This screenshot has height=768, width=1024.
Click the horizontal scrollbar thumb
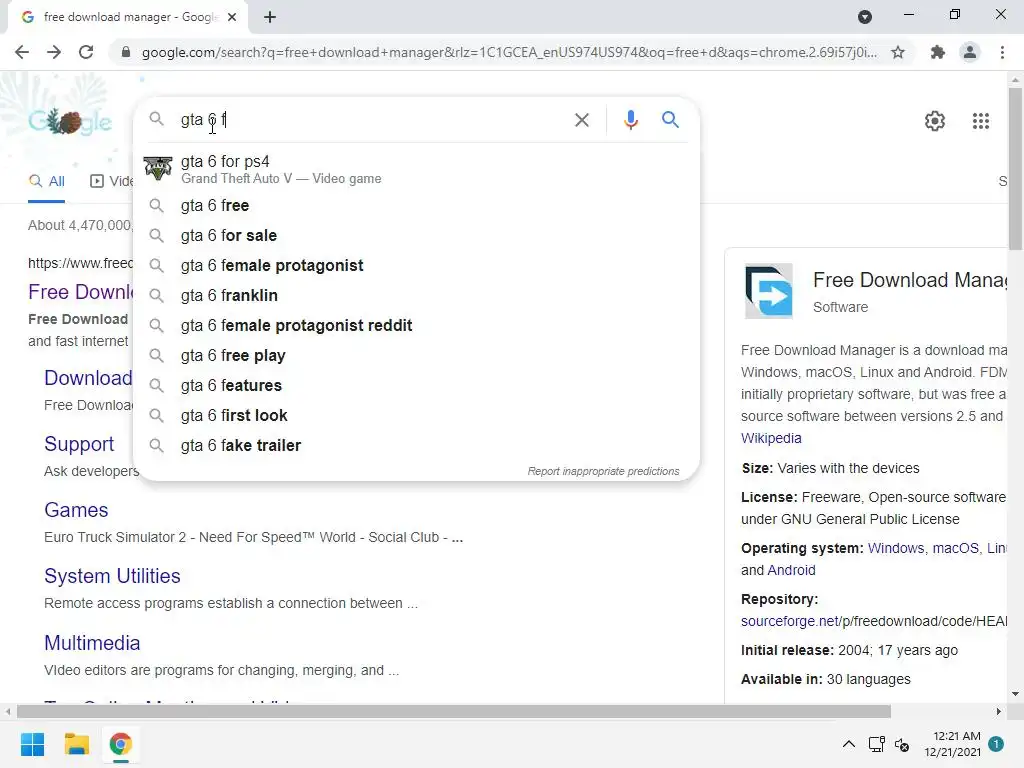(454, 711)
